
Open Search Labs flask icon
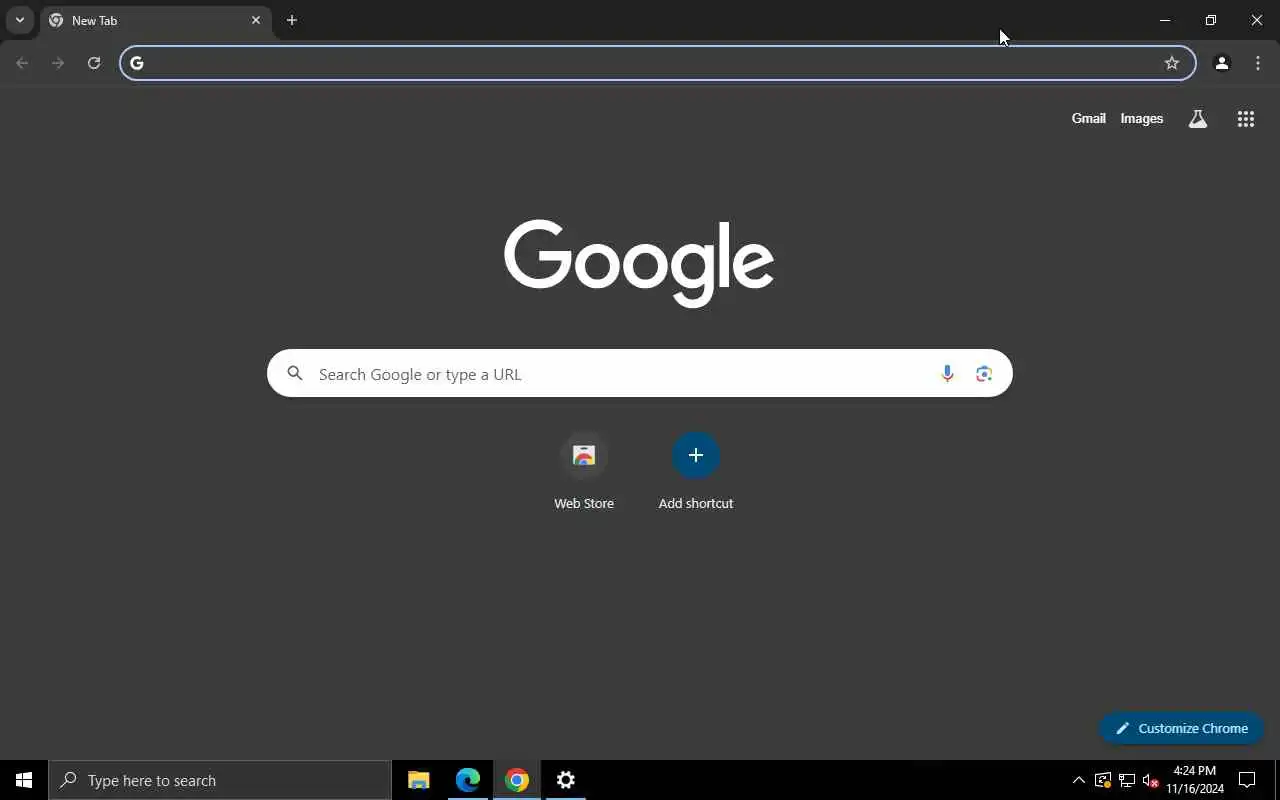point(1198,119)
